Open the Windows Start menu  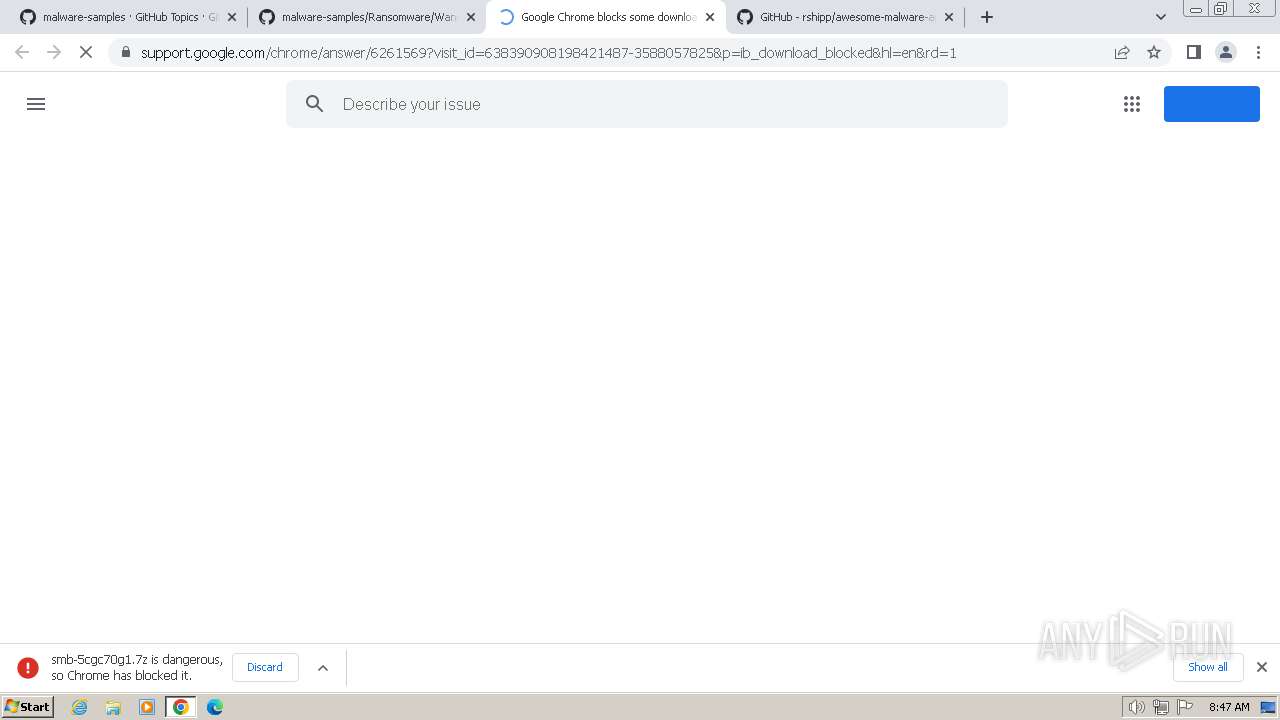[x=27, y=706]
